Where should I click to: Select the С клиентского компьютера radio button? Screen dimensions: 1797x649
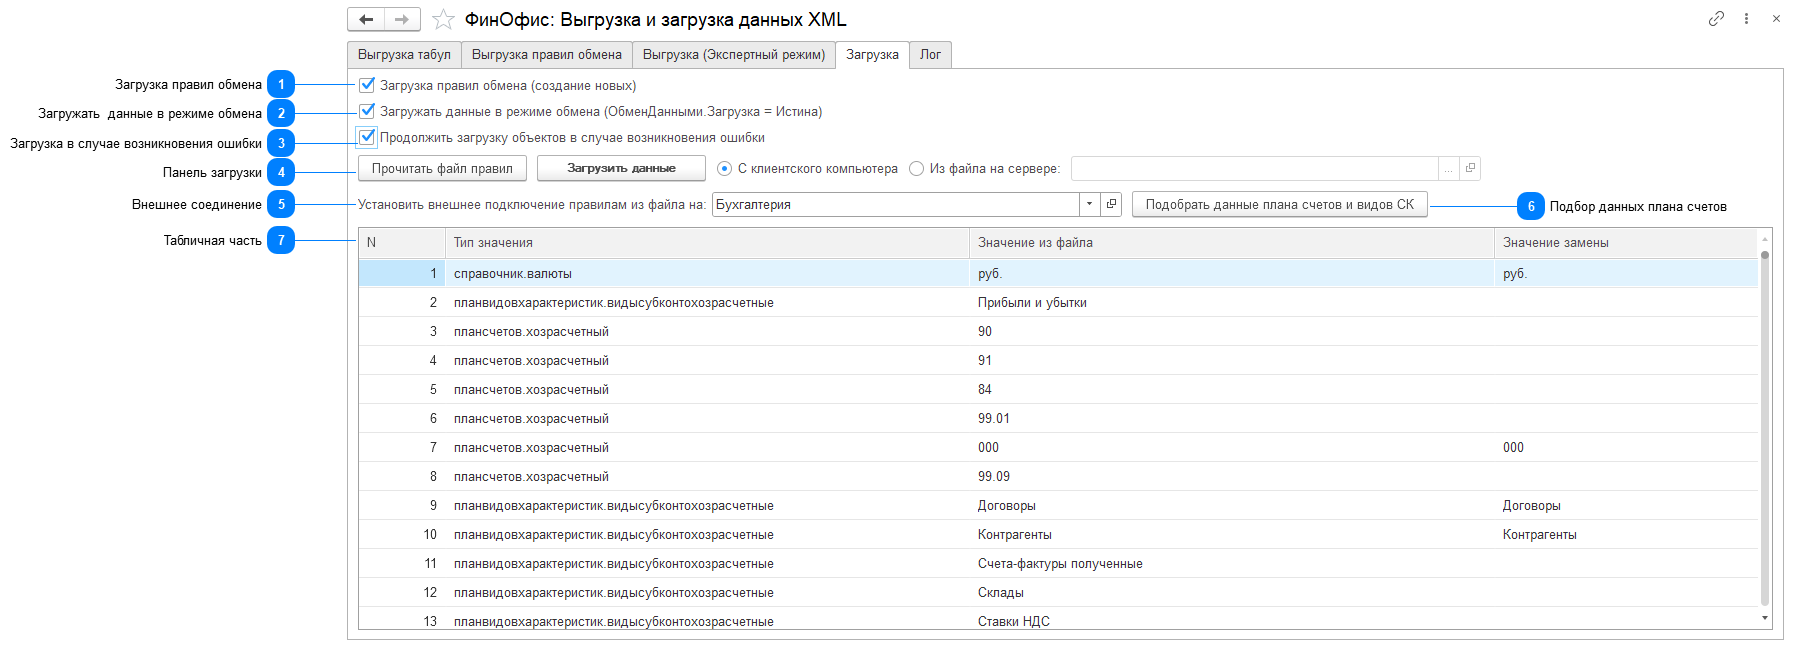click(x=724, y=169)
